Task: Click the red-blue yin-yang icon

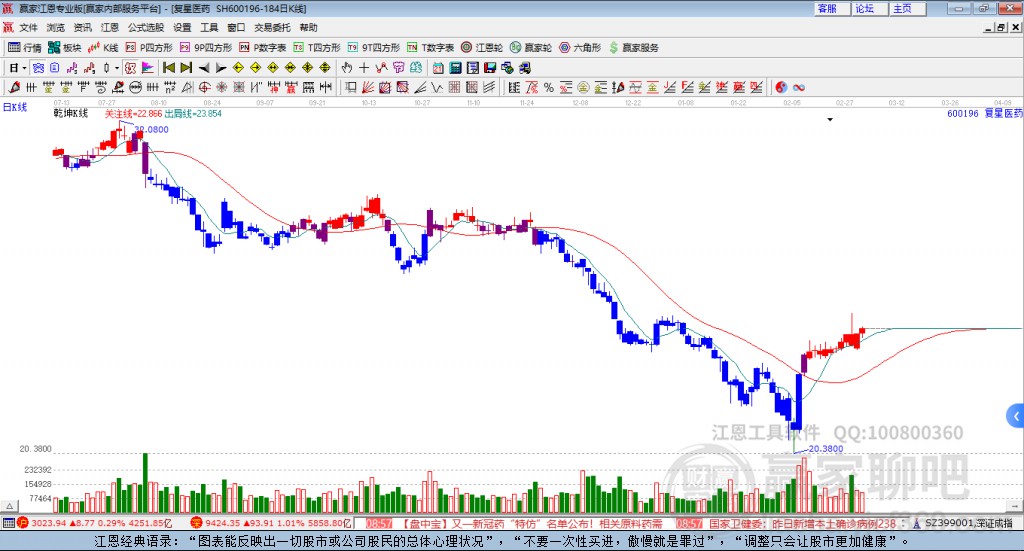Action: [781, 87]
